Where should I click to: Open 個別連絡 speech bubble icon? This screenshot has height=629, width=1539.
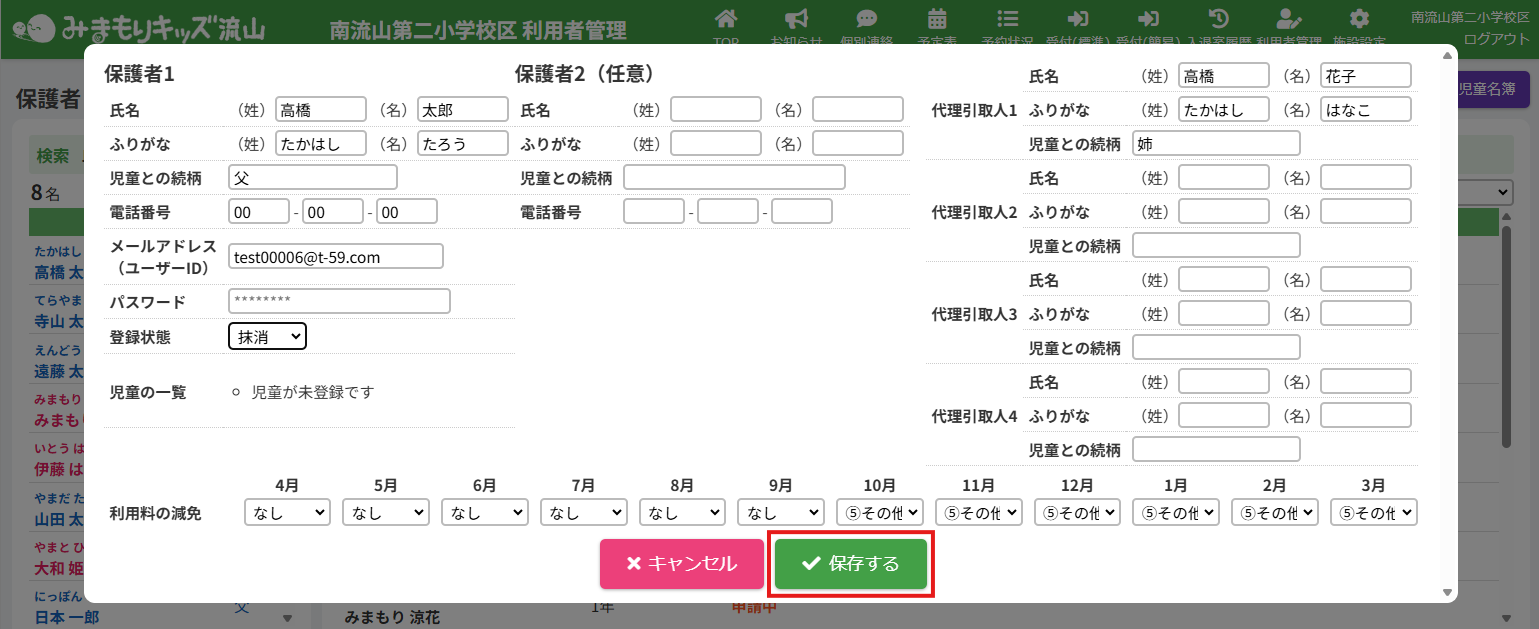pos(867,20)
